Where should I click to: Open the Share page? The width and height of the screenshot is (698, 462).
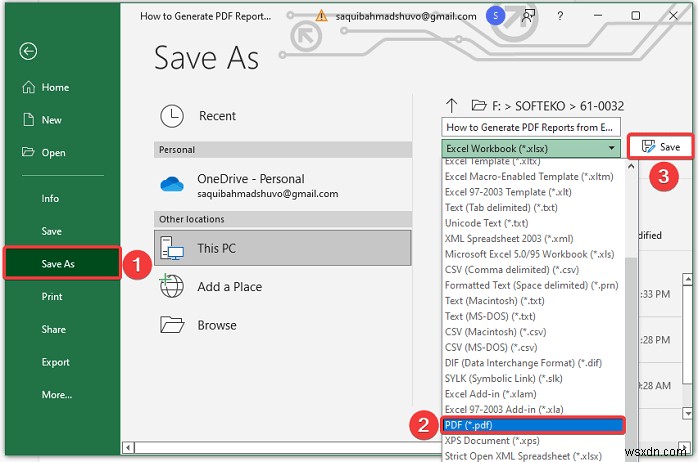coord(53,329)
